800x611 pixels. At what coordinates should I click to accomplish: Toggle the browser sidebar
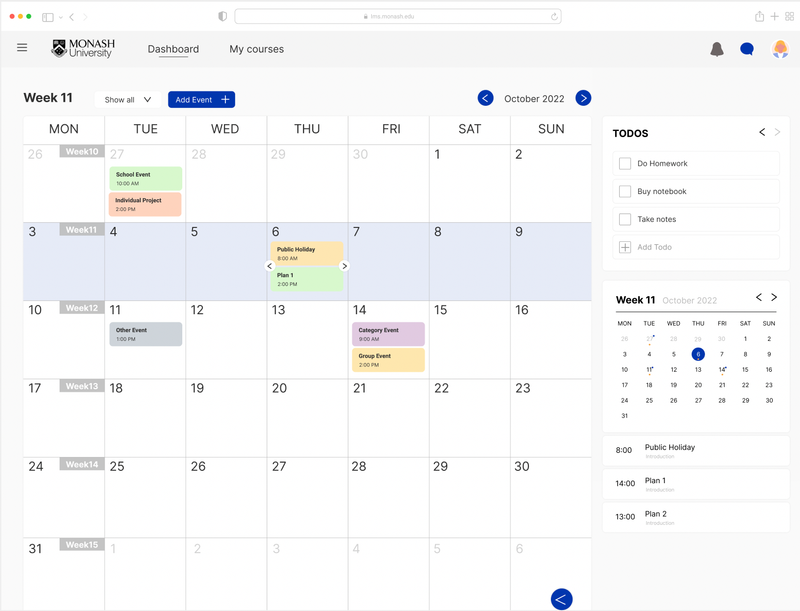point(48,17)
